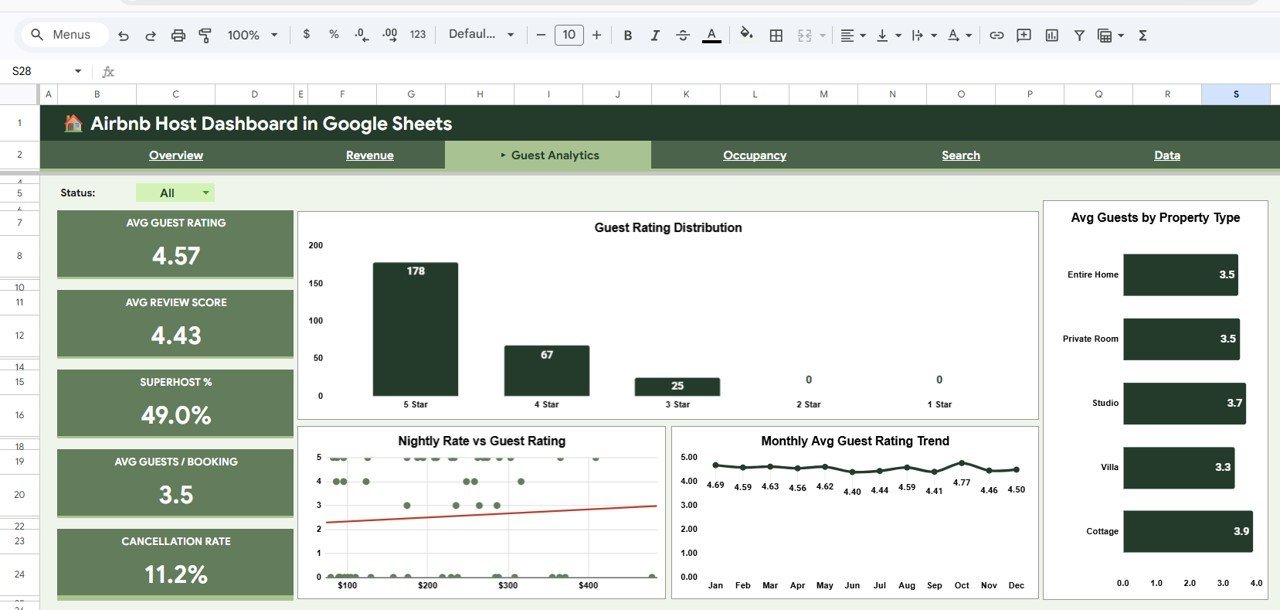This screenshot has height=610, width=1280.
Task: Open the borders tool
Action: pyautogui.click(x=776, y=35)
